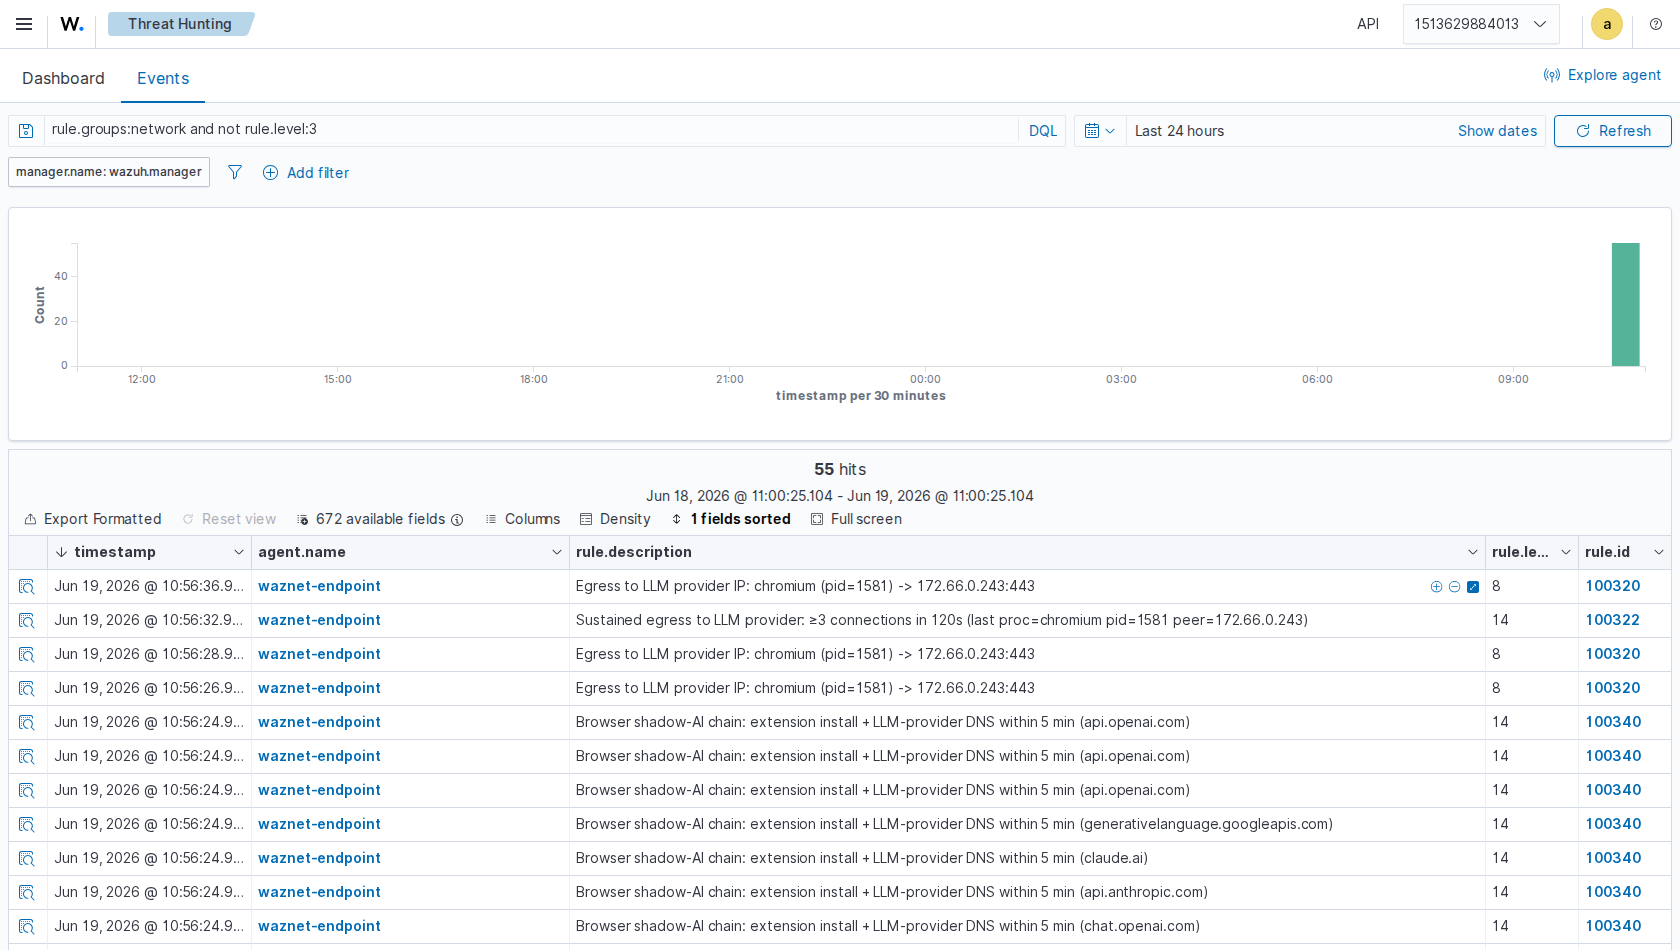Image resolution: width=1680 pixels, height=950 pixels.
Task: Click the timestamp sort arrow icon
Action: (x=61, y=552)
